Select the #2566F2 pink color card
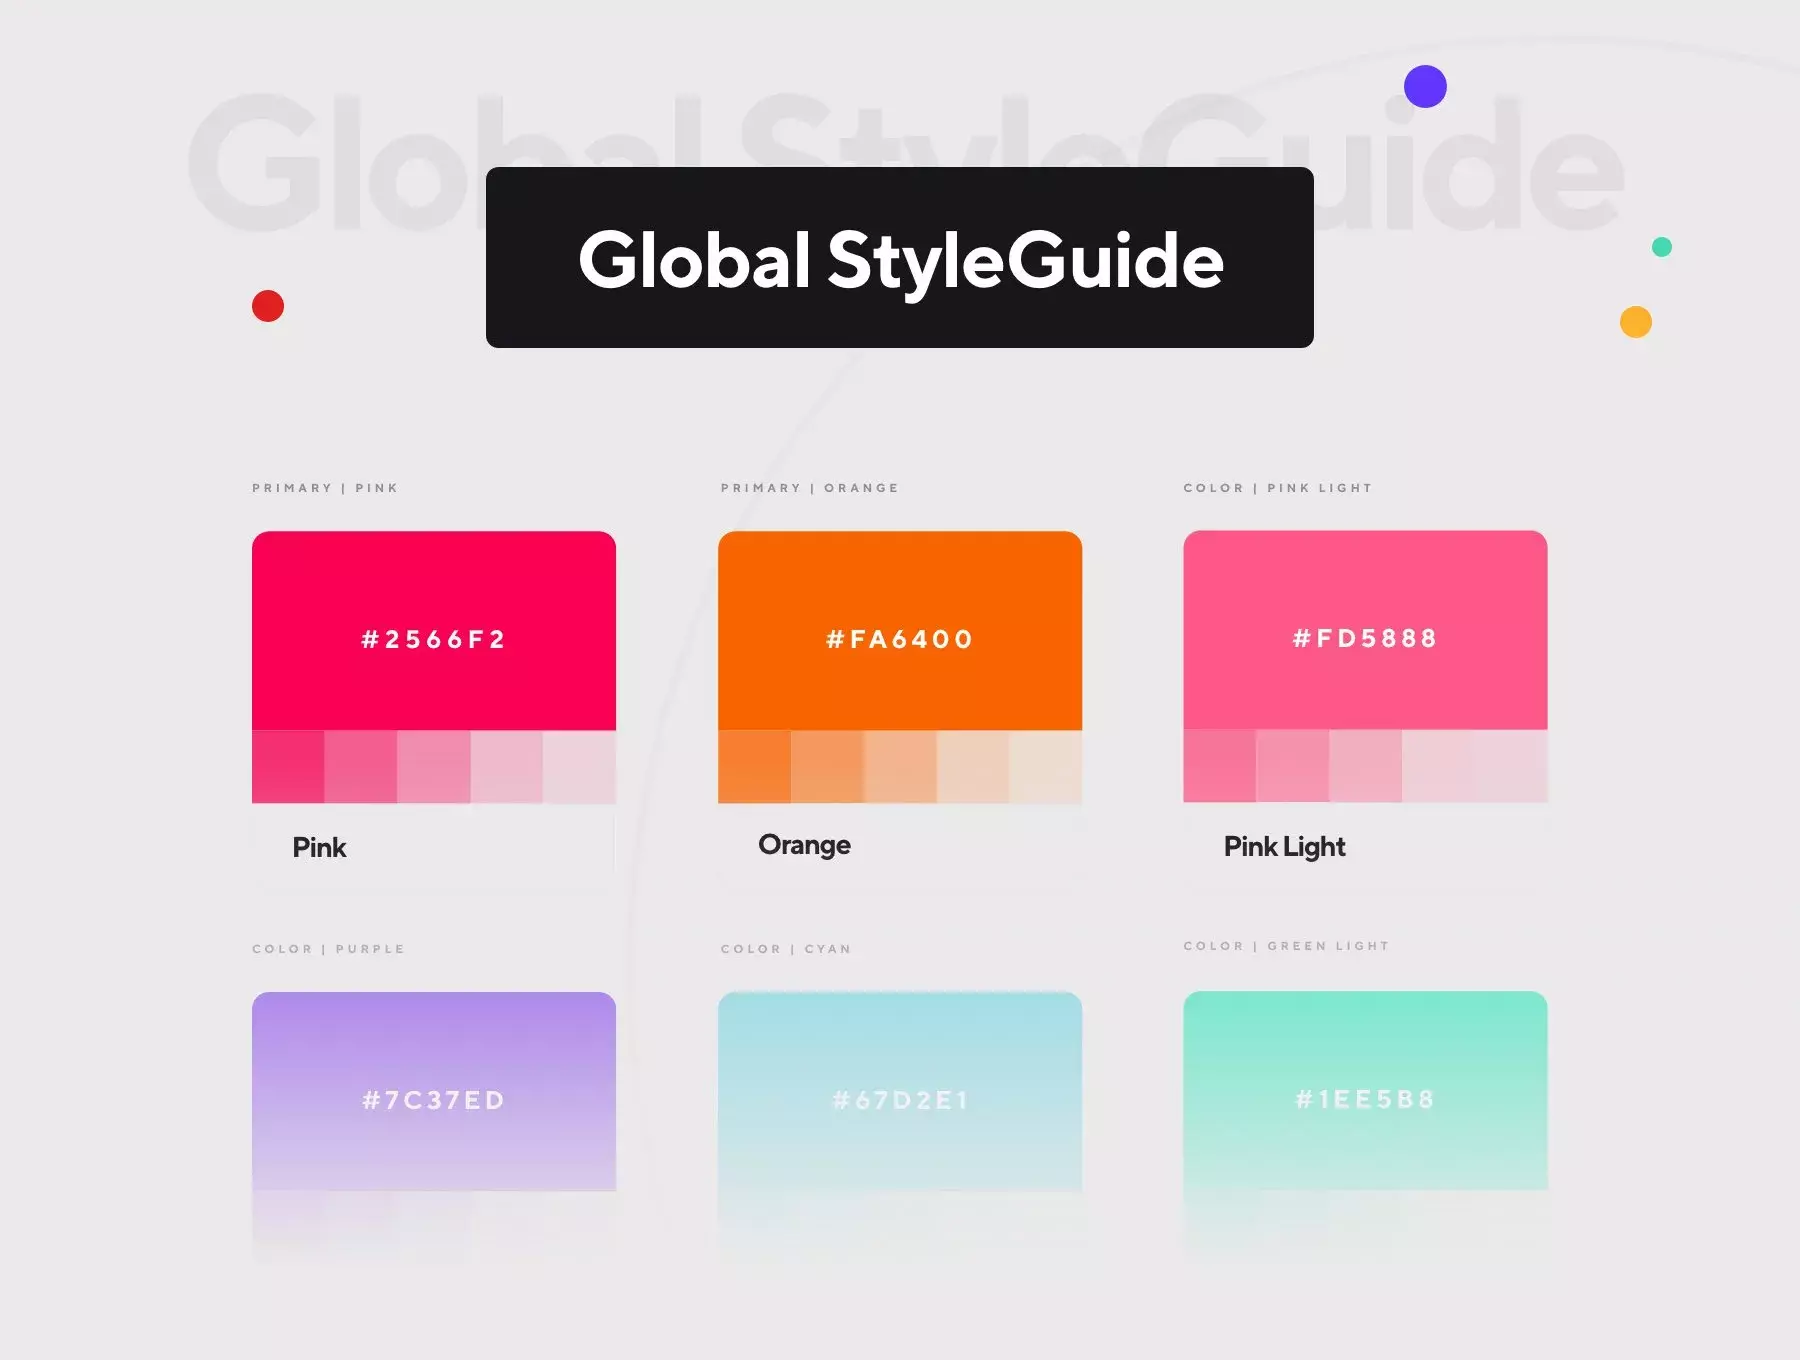This screenshot has width=1800, height=1360. [434, 631]
